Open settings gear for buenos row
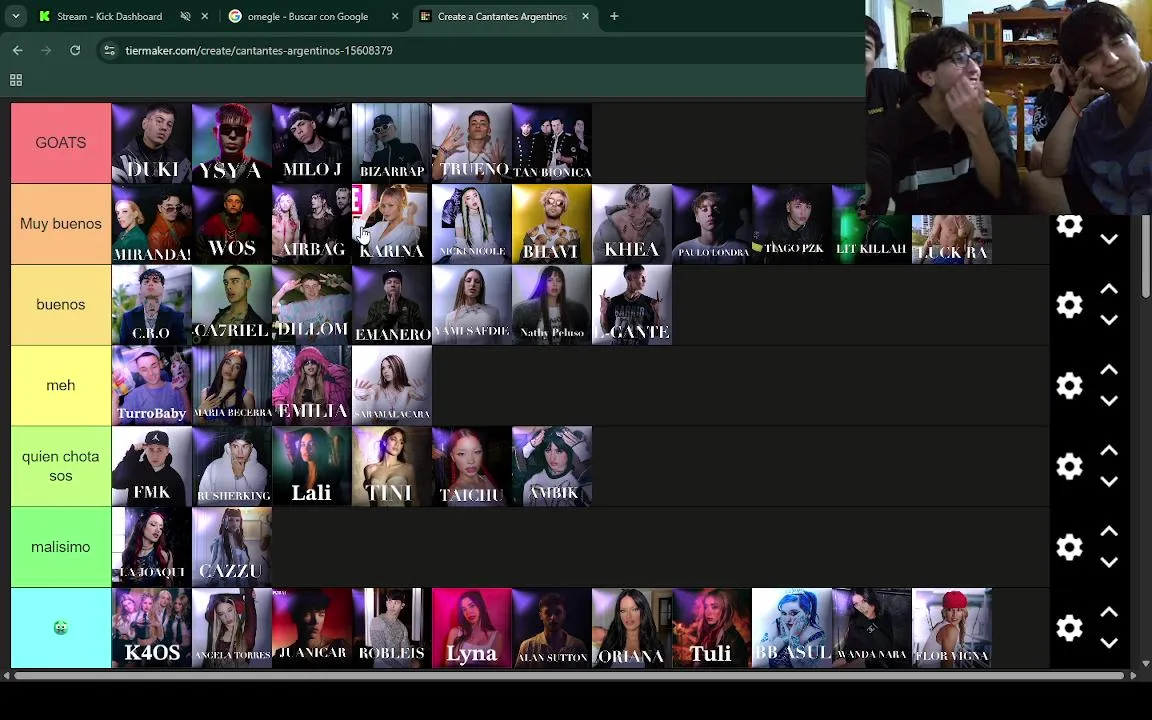 tap(1069, 304)
